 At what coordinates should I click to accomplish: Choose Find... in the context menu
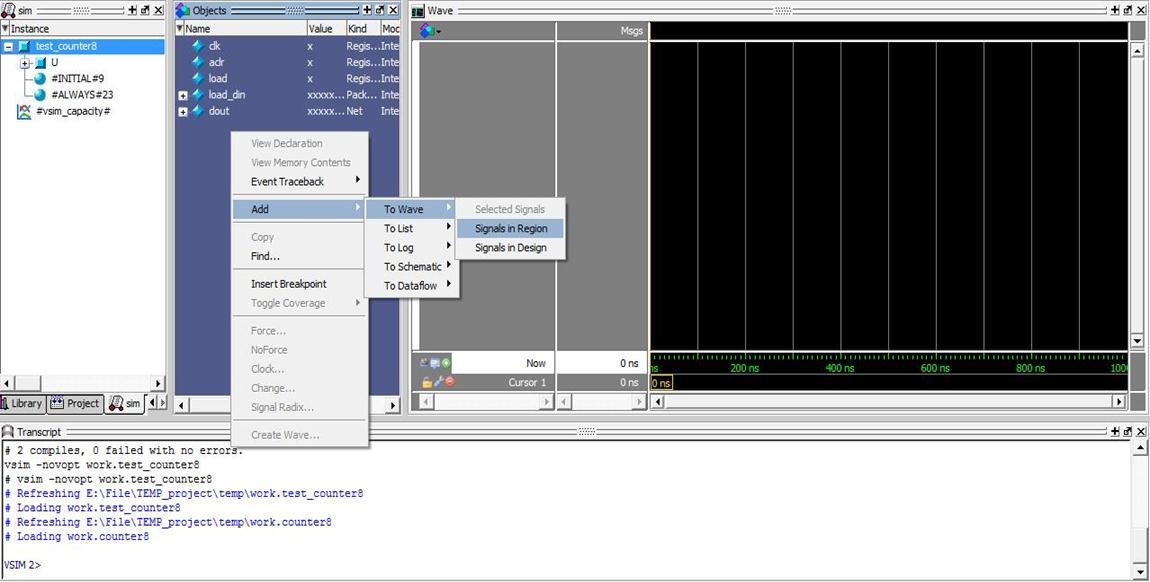(299, 257)
